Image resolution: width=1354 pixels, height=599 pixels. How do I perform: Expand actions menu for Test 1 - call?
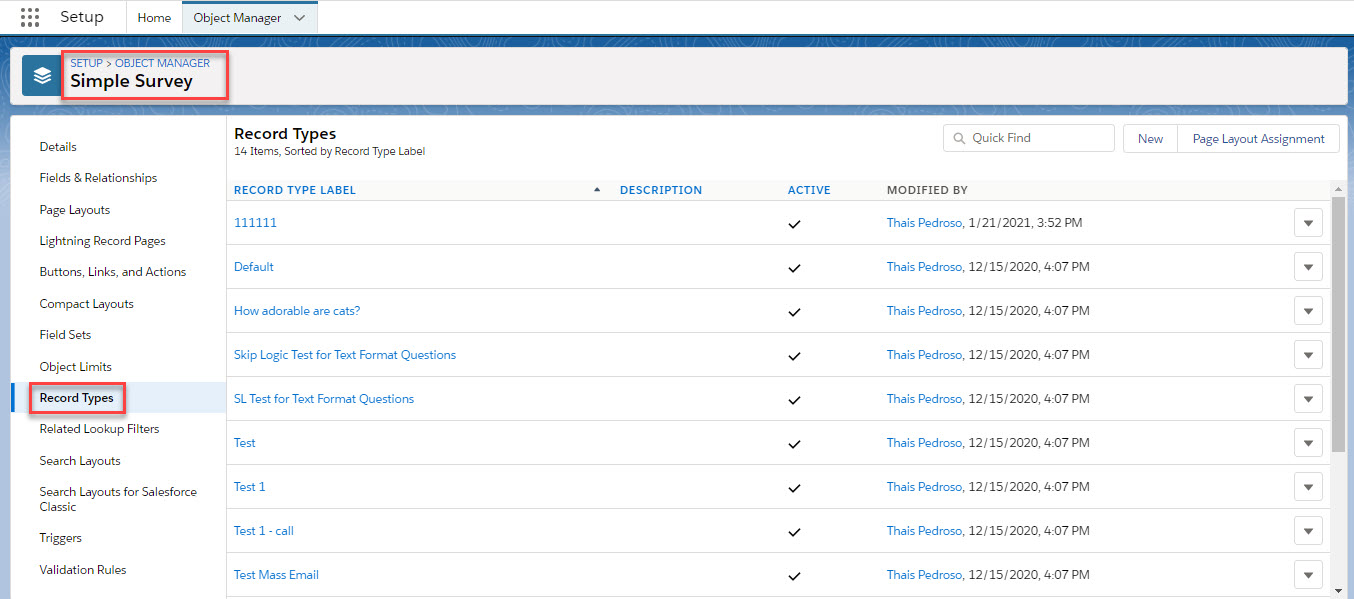coord(1308,531)
